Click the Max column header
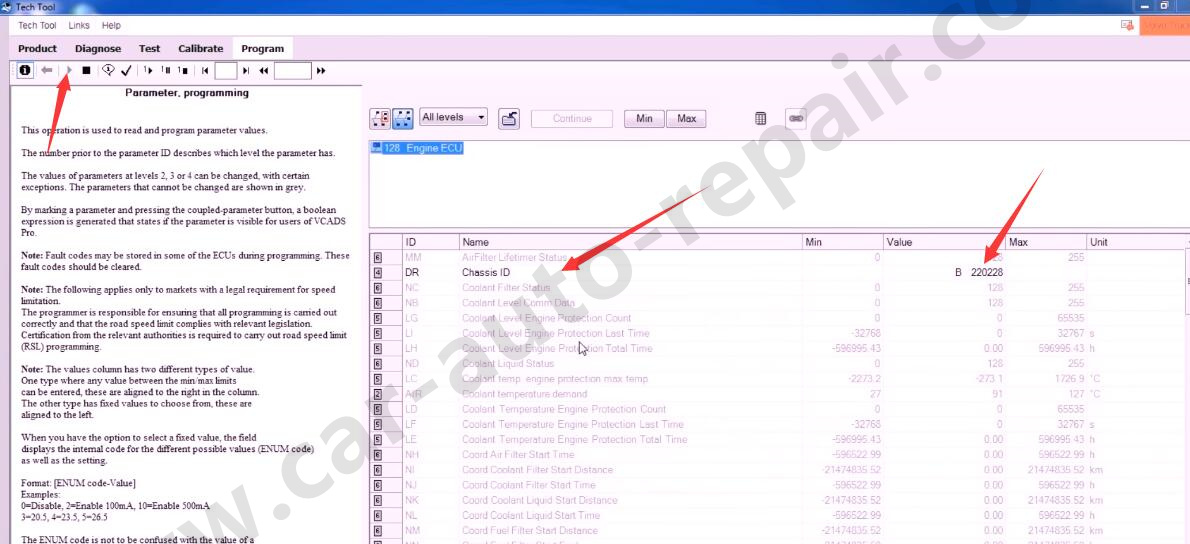 [1046, 242]
